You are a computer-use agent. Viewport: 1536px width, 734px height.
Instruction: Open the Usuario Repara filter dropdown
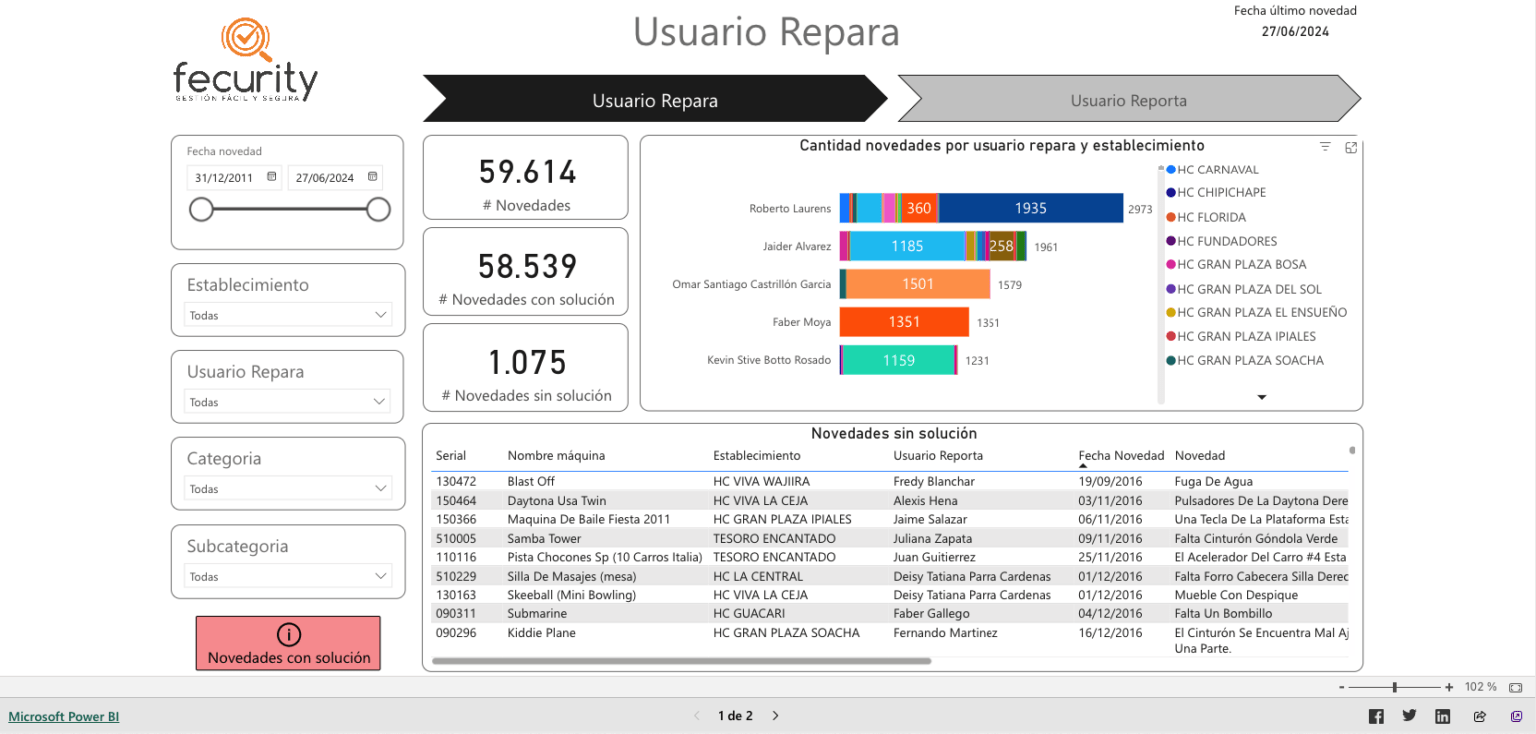[x=380, y=402]
